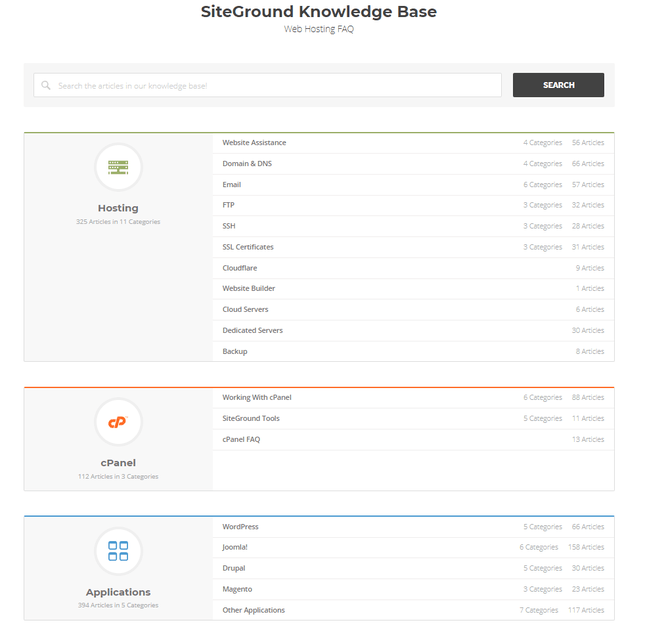Click '117 Articles' in Other Applications row
Screen dimensions: 645x633
[x=586, y=610]
